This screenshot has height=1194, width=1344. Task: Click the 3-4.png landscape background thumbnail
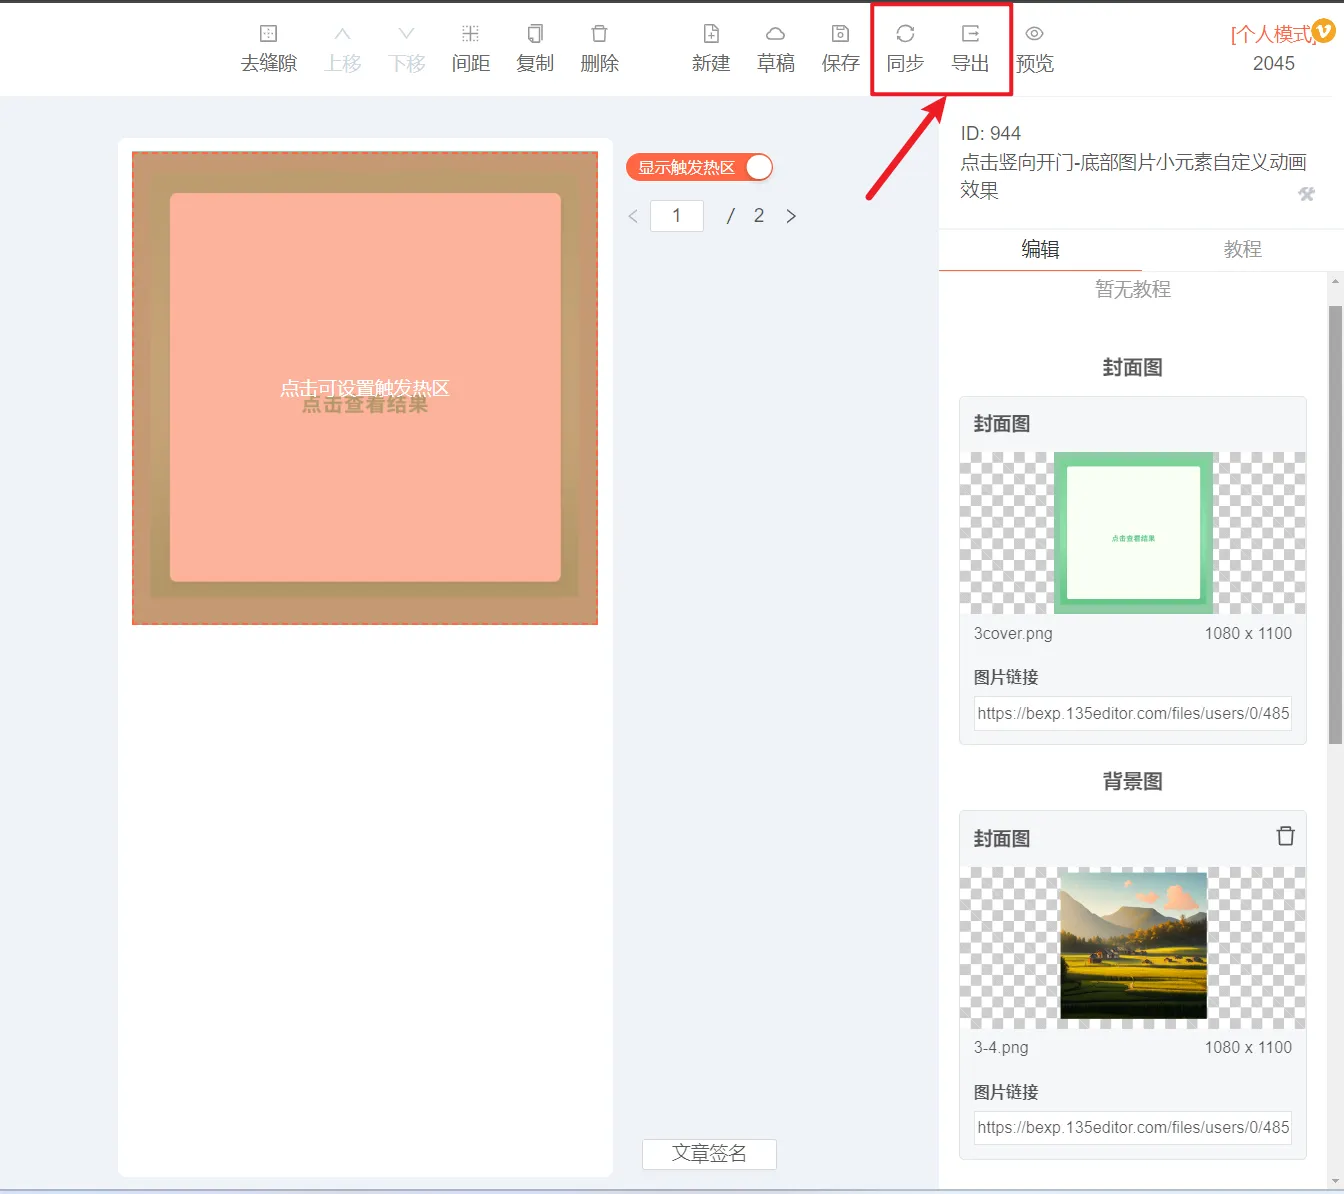click(1133, 946)
